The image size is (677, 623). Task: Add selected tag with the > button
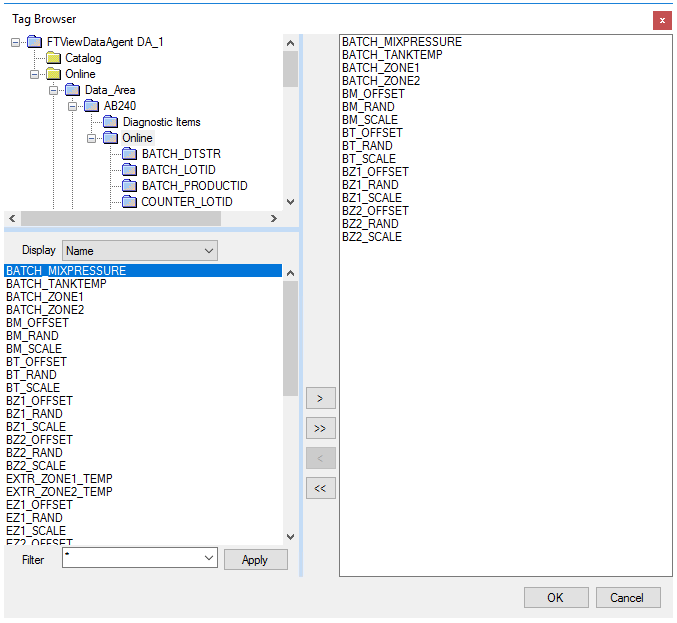[x=320, y=398]
